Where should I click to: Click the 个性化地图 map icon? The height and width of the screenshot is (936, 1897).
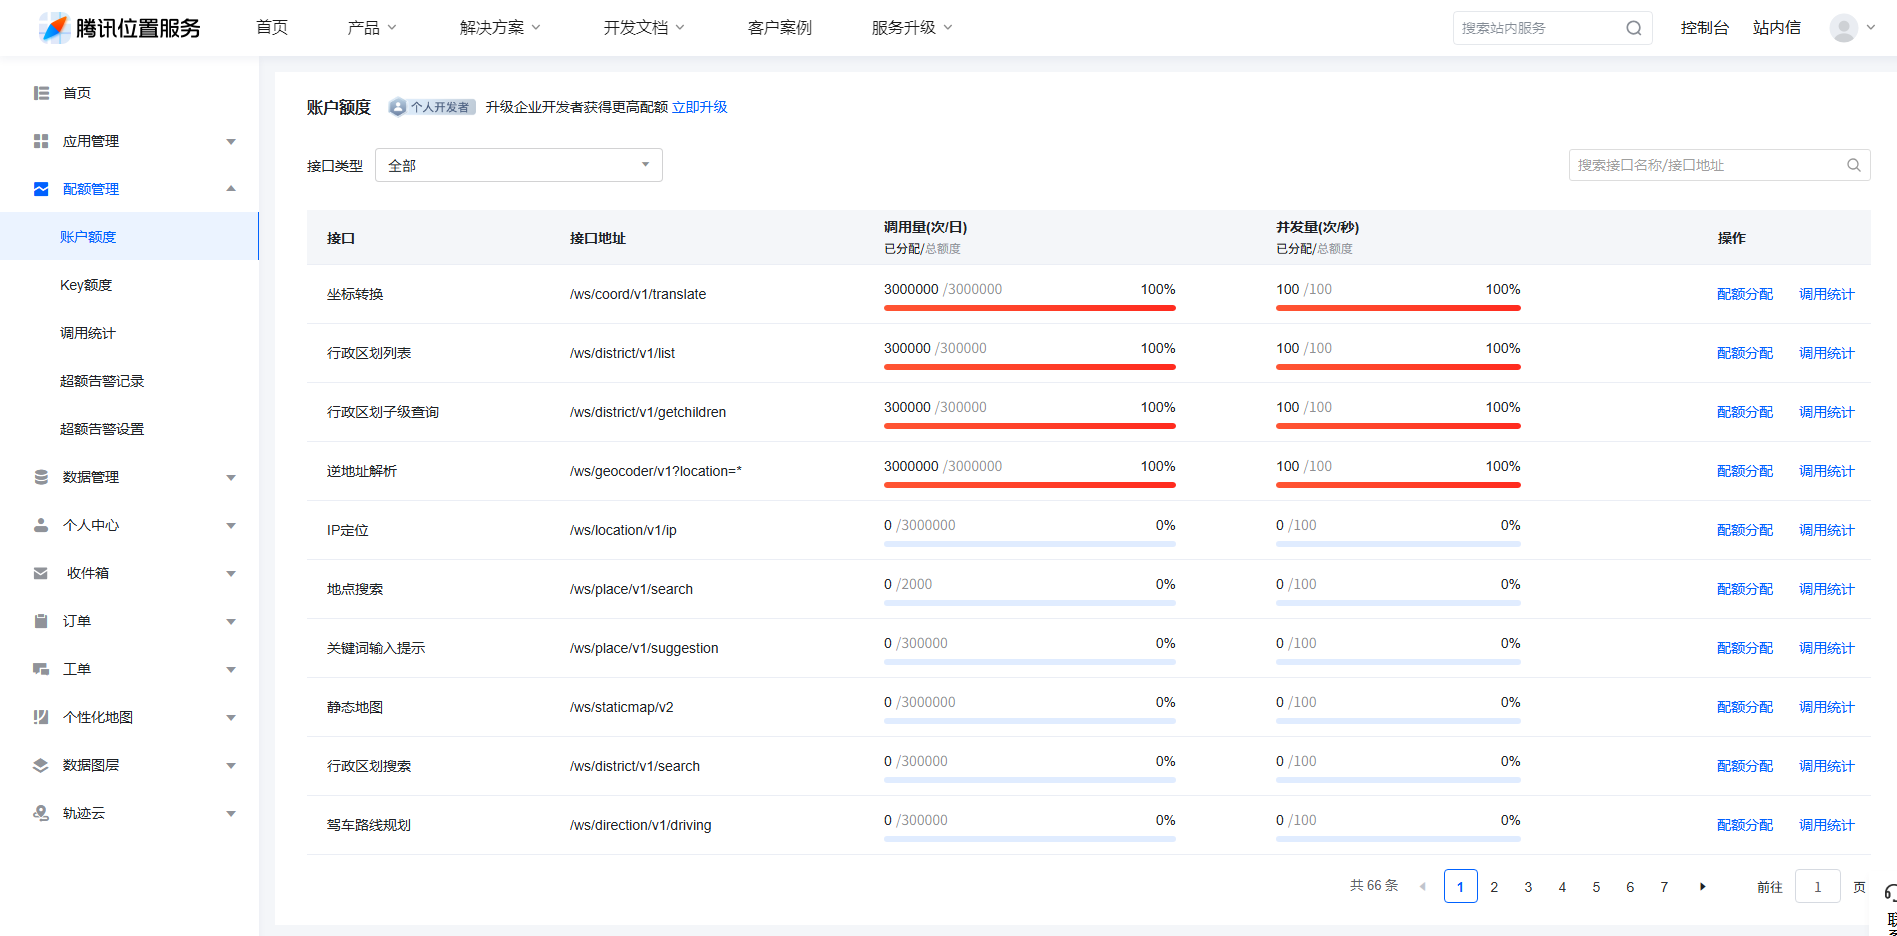tap(41, 717)
